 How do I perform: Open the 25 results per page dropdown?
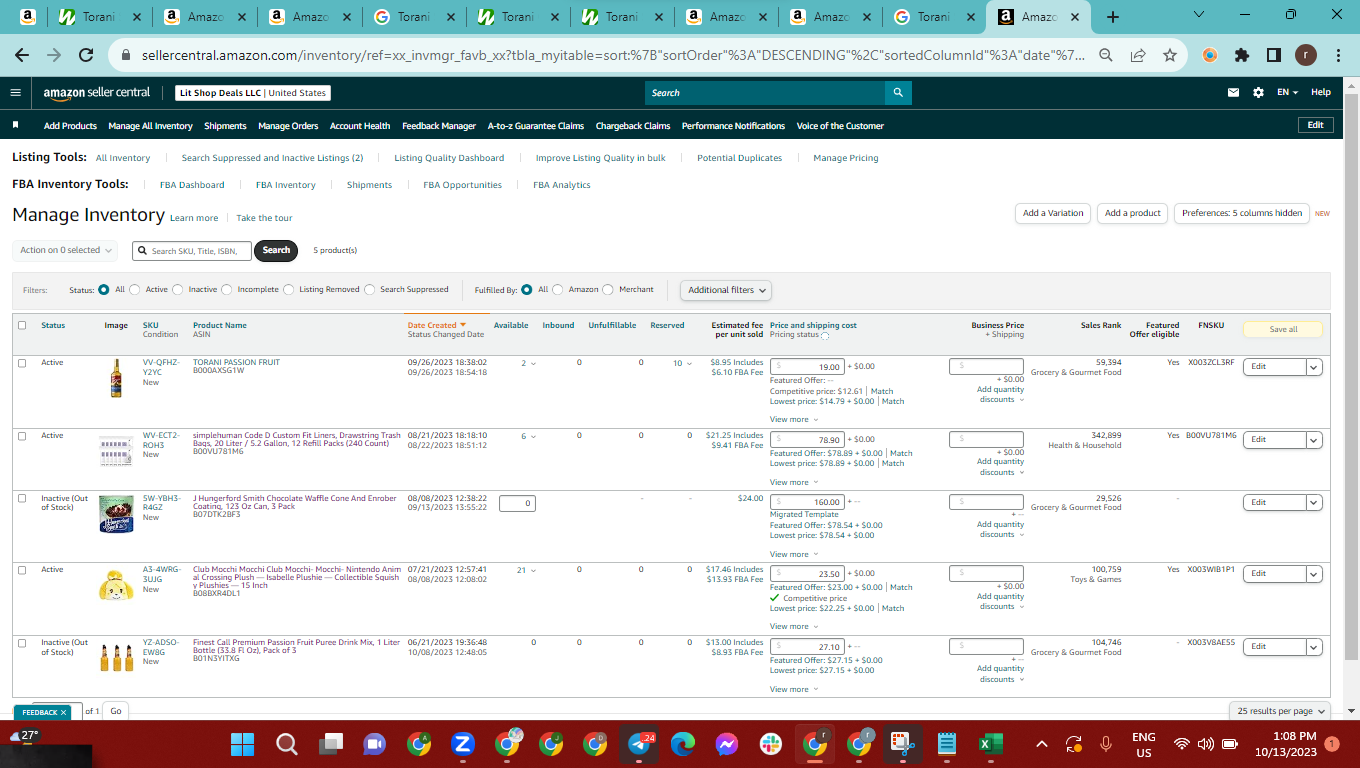pyautogui.click(x=1281, y=711)
